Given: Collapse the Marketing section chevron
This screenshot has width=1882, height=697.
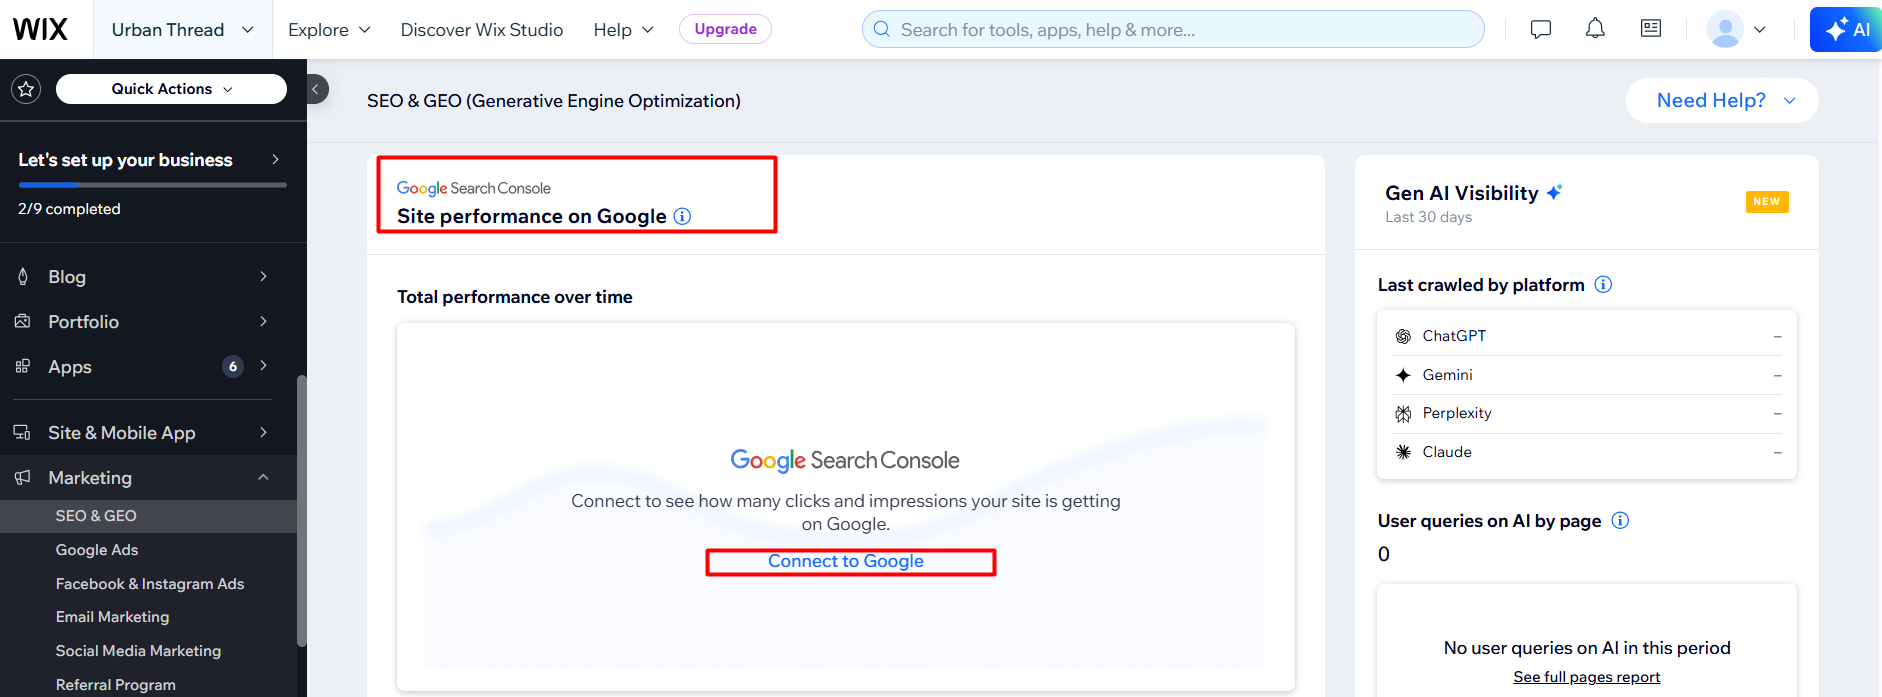Looking at the screenshot, I should point(263,477).
